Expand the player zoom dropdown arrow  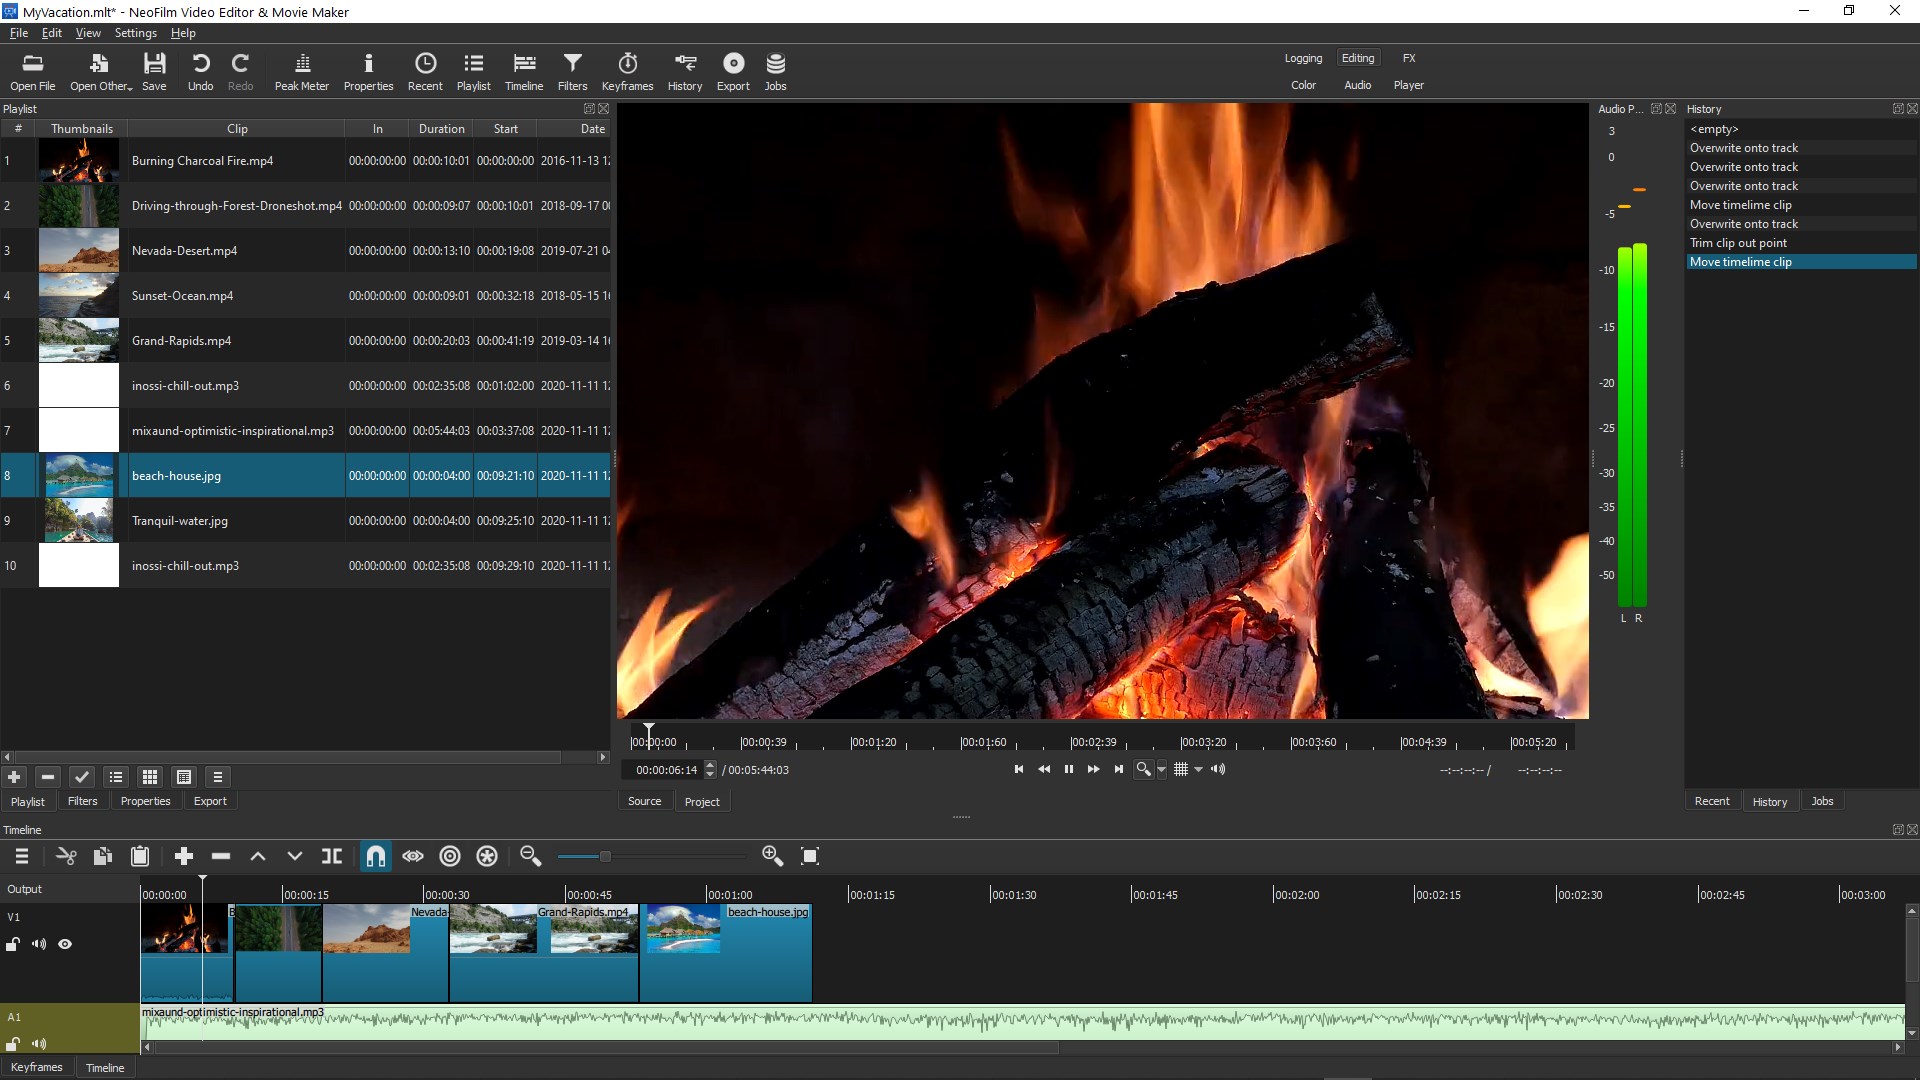pos(1161,770)
